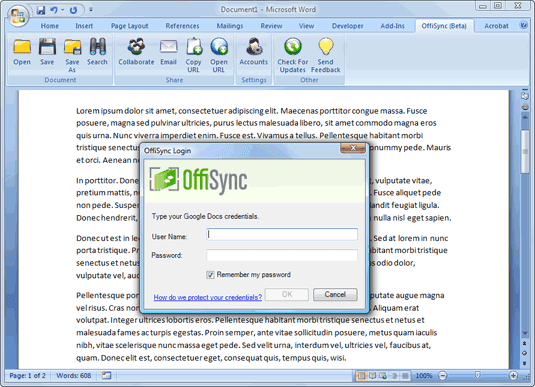
Task: Click the vertical scrollbar thumb
Action: click(525, 152)
